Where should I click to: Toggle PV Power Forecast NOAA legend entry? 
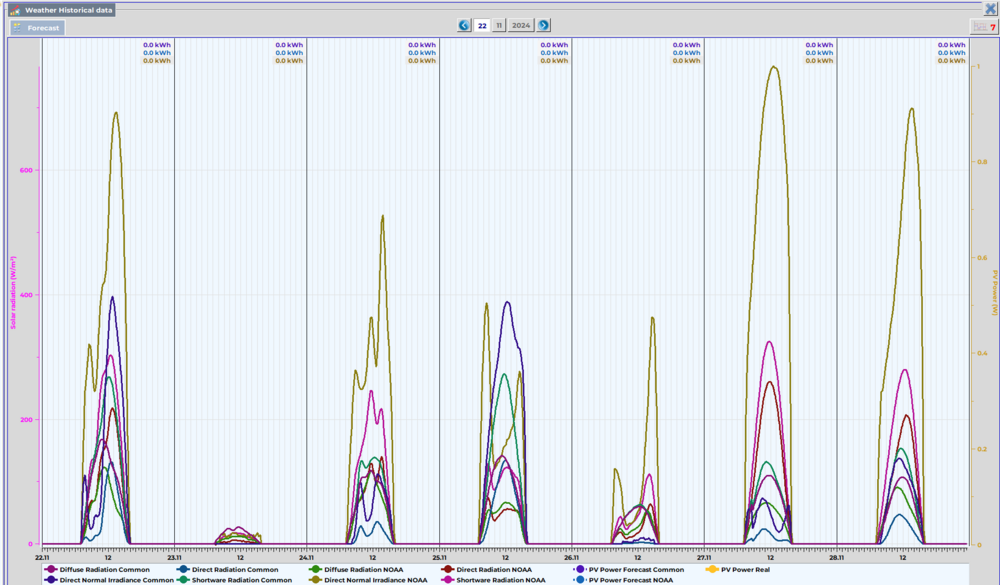point(623,579)
